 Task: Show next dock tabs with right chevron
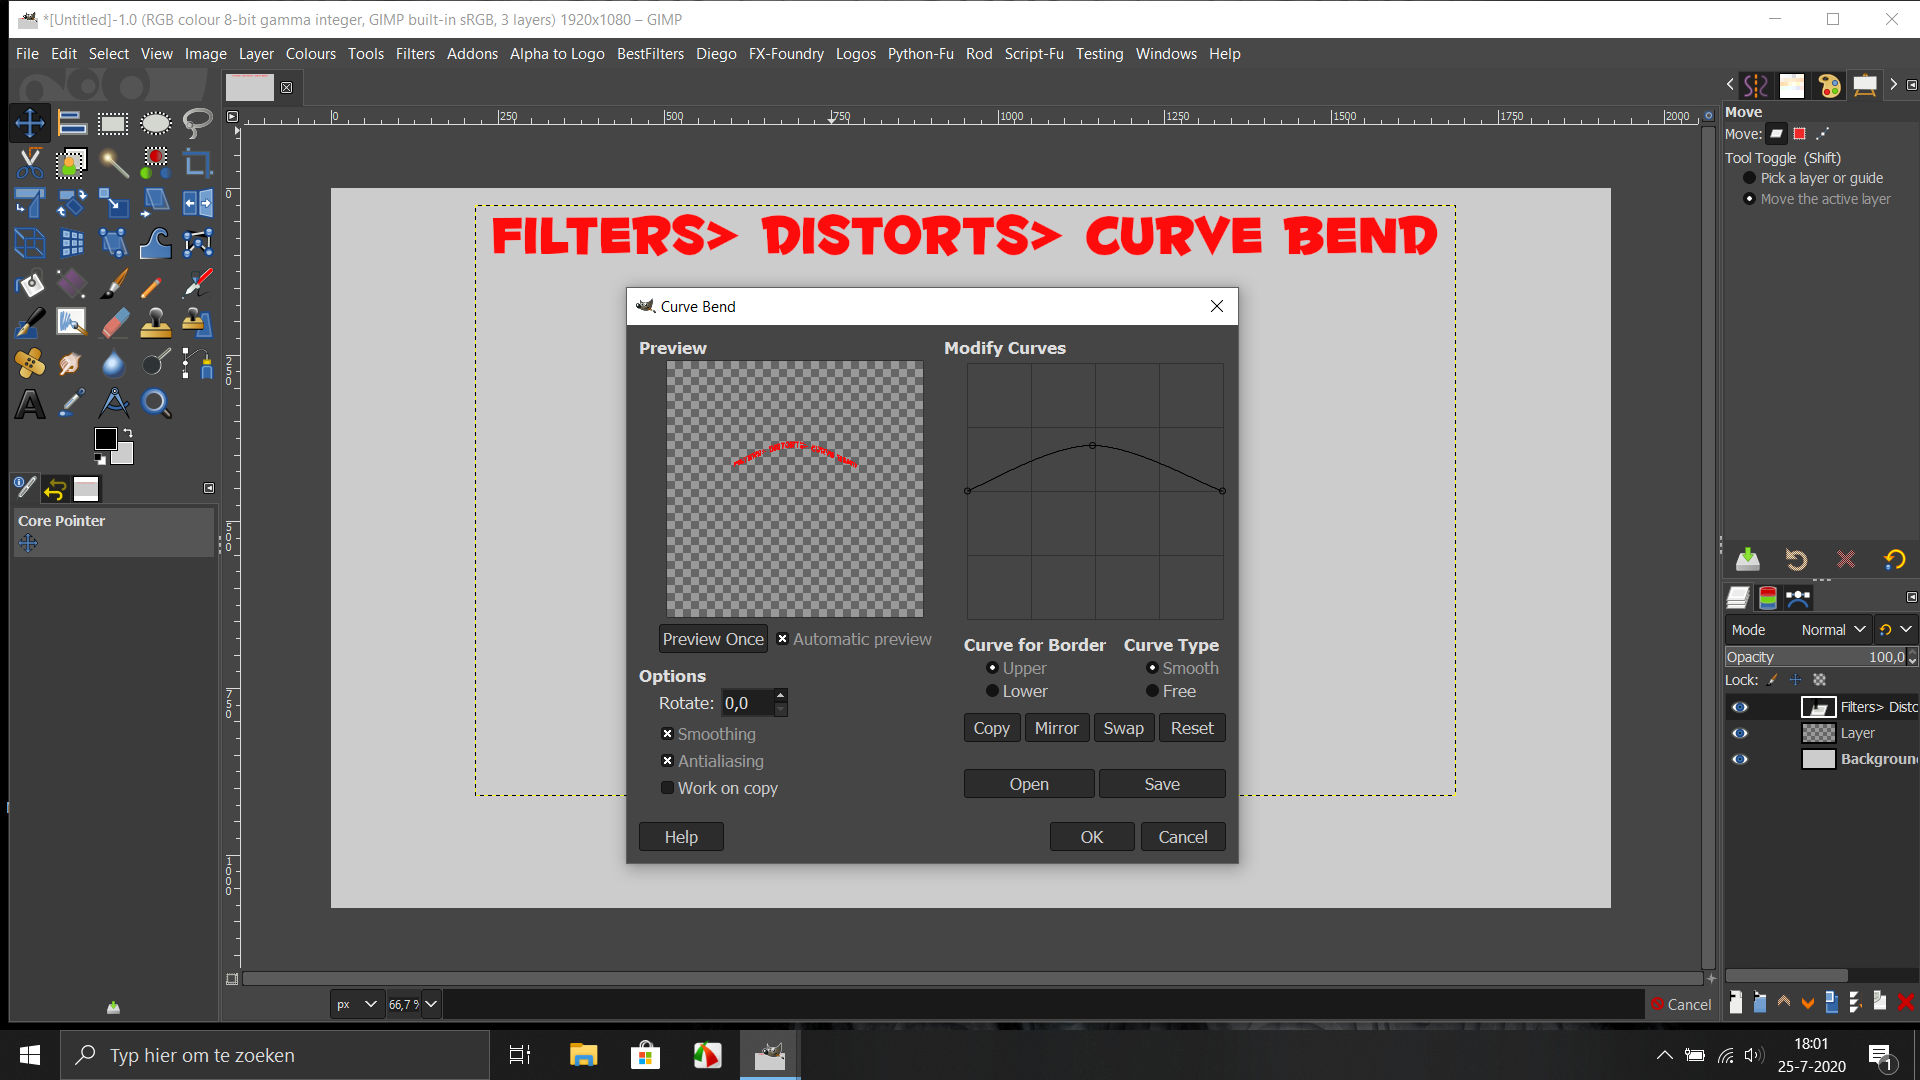tap(1893, 85)
